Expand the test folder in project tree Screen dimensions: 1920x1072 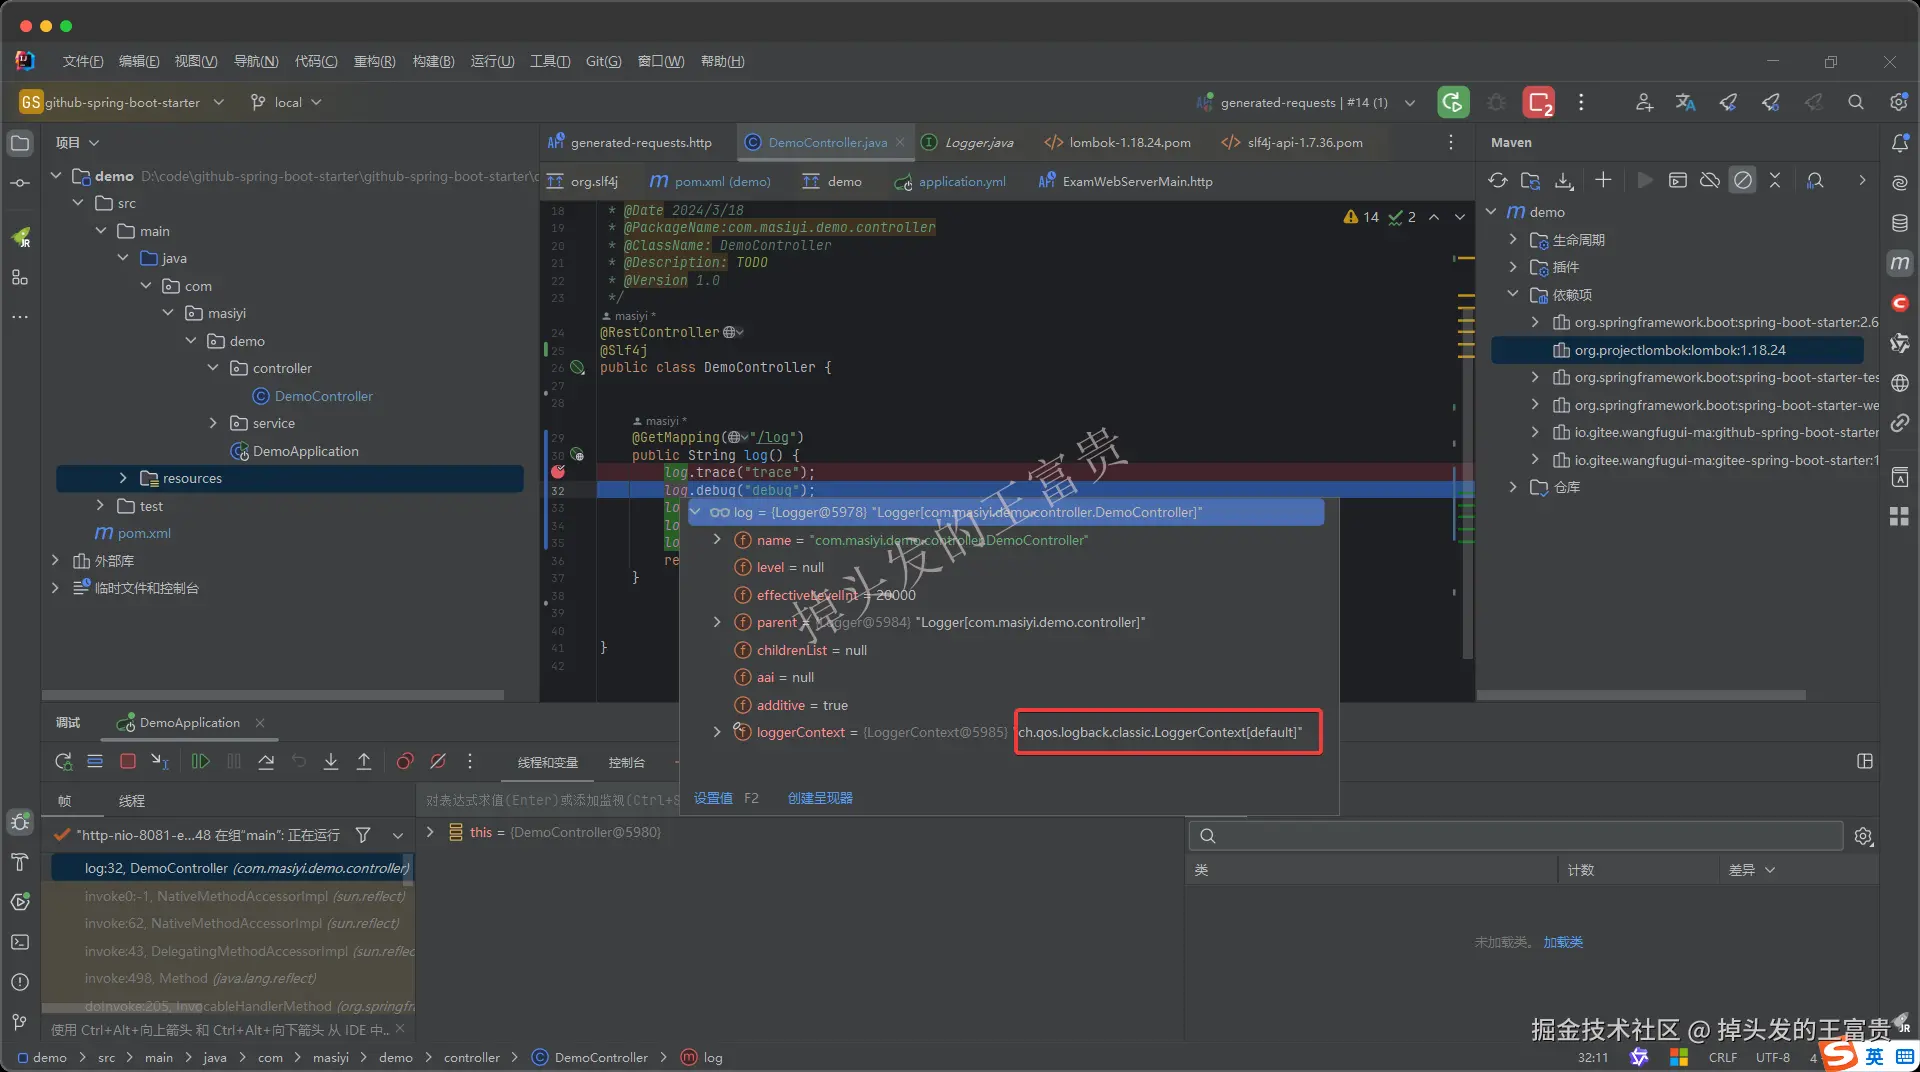(x=100, y=506)
